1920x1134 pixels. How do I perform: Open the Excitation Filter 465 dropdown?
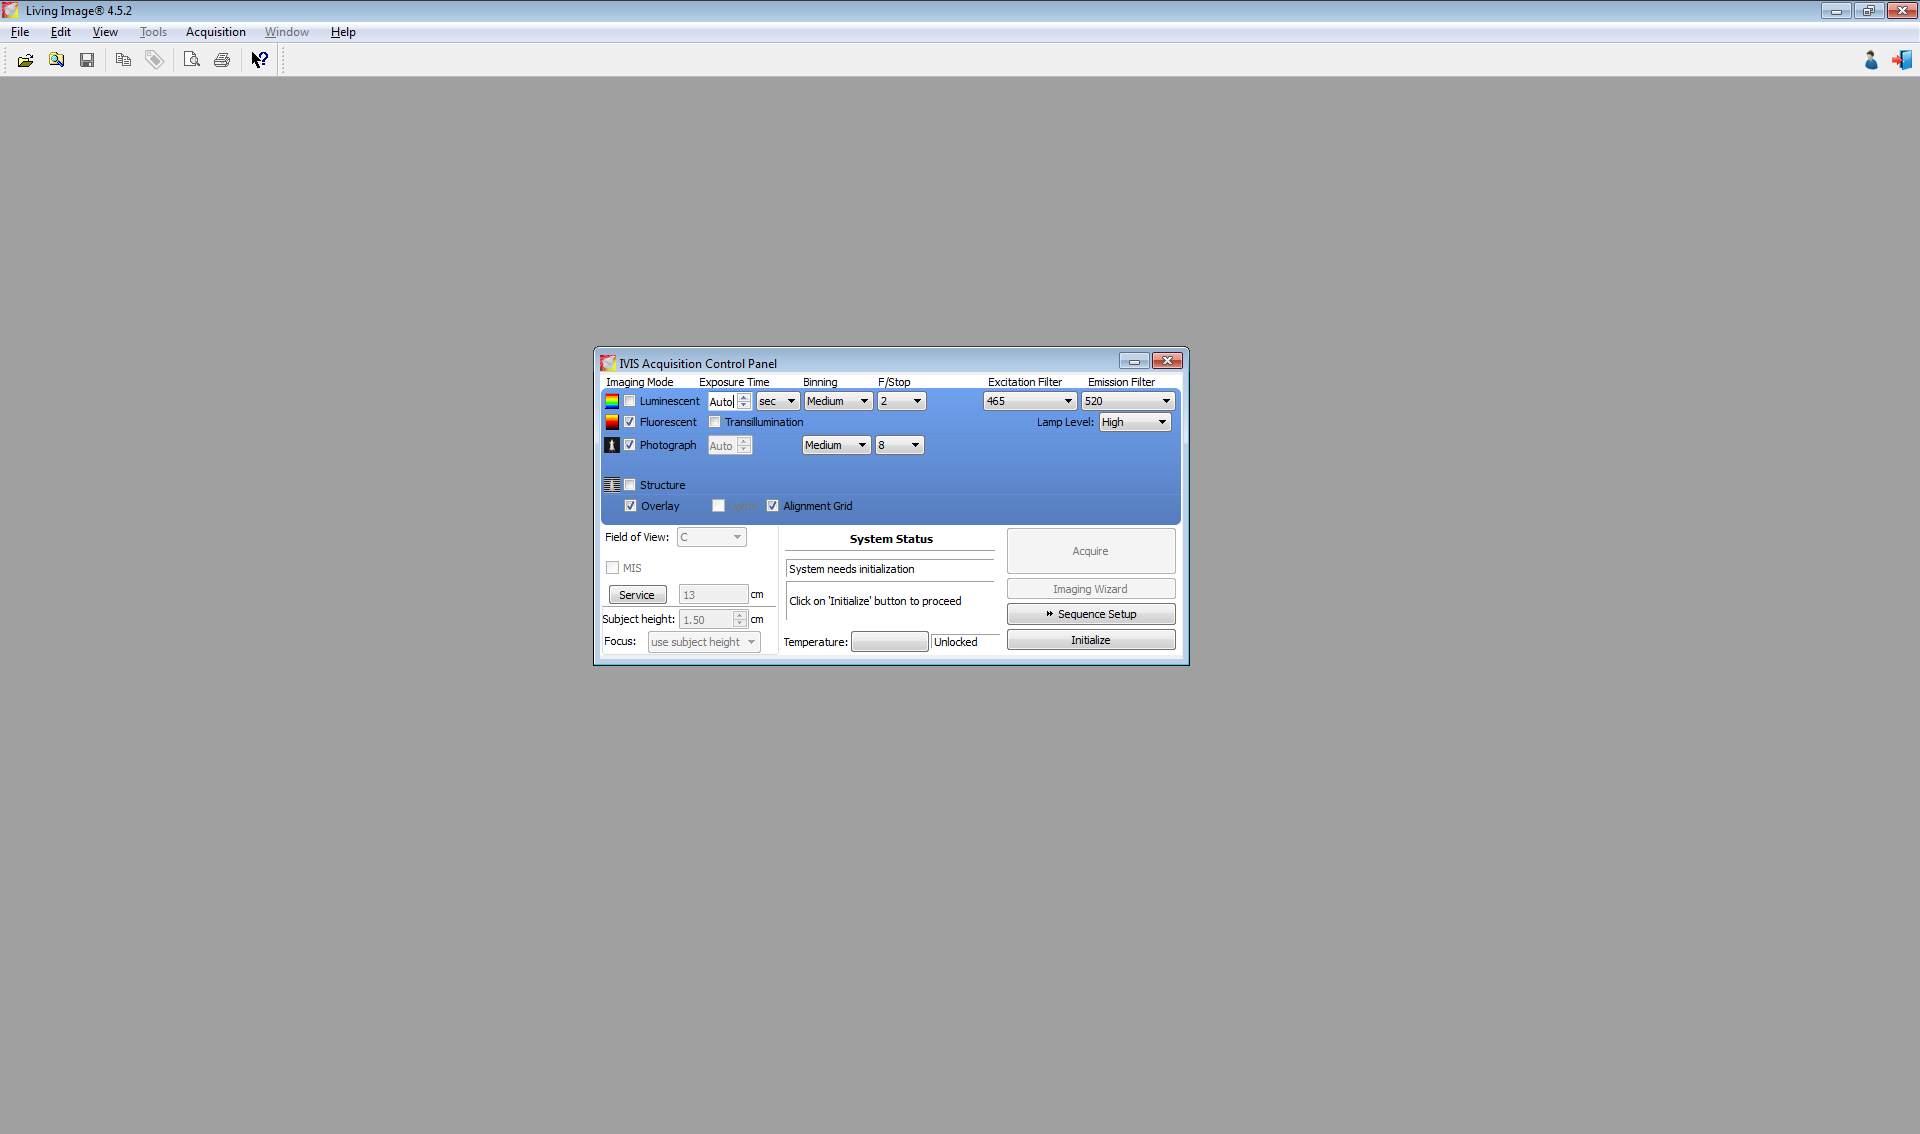pyautogui.click(x=1029, y=401)
